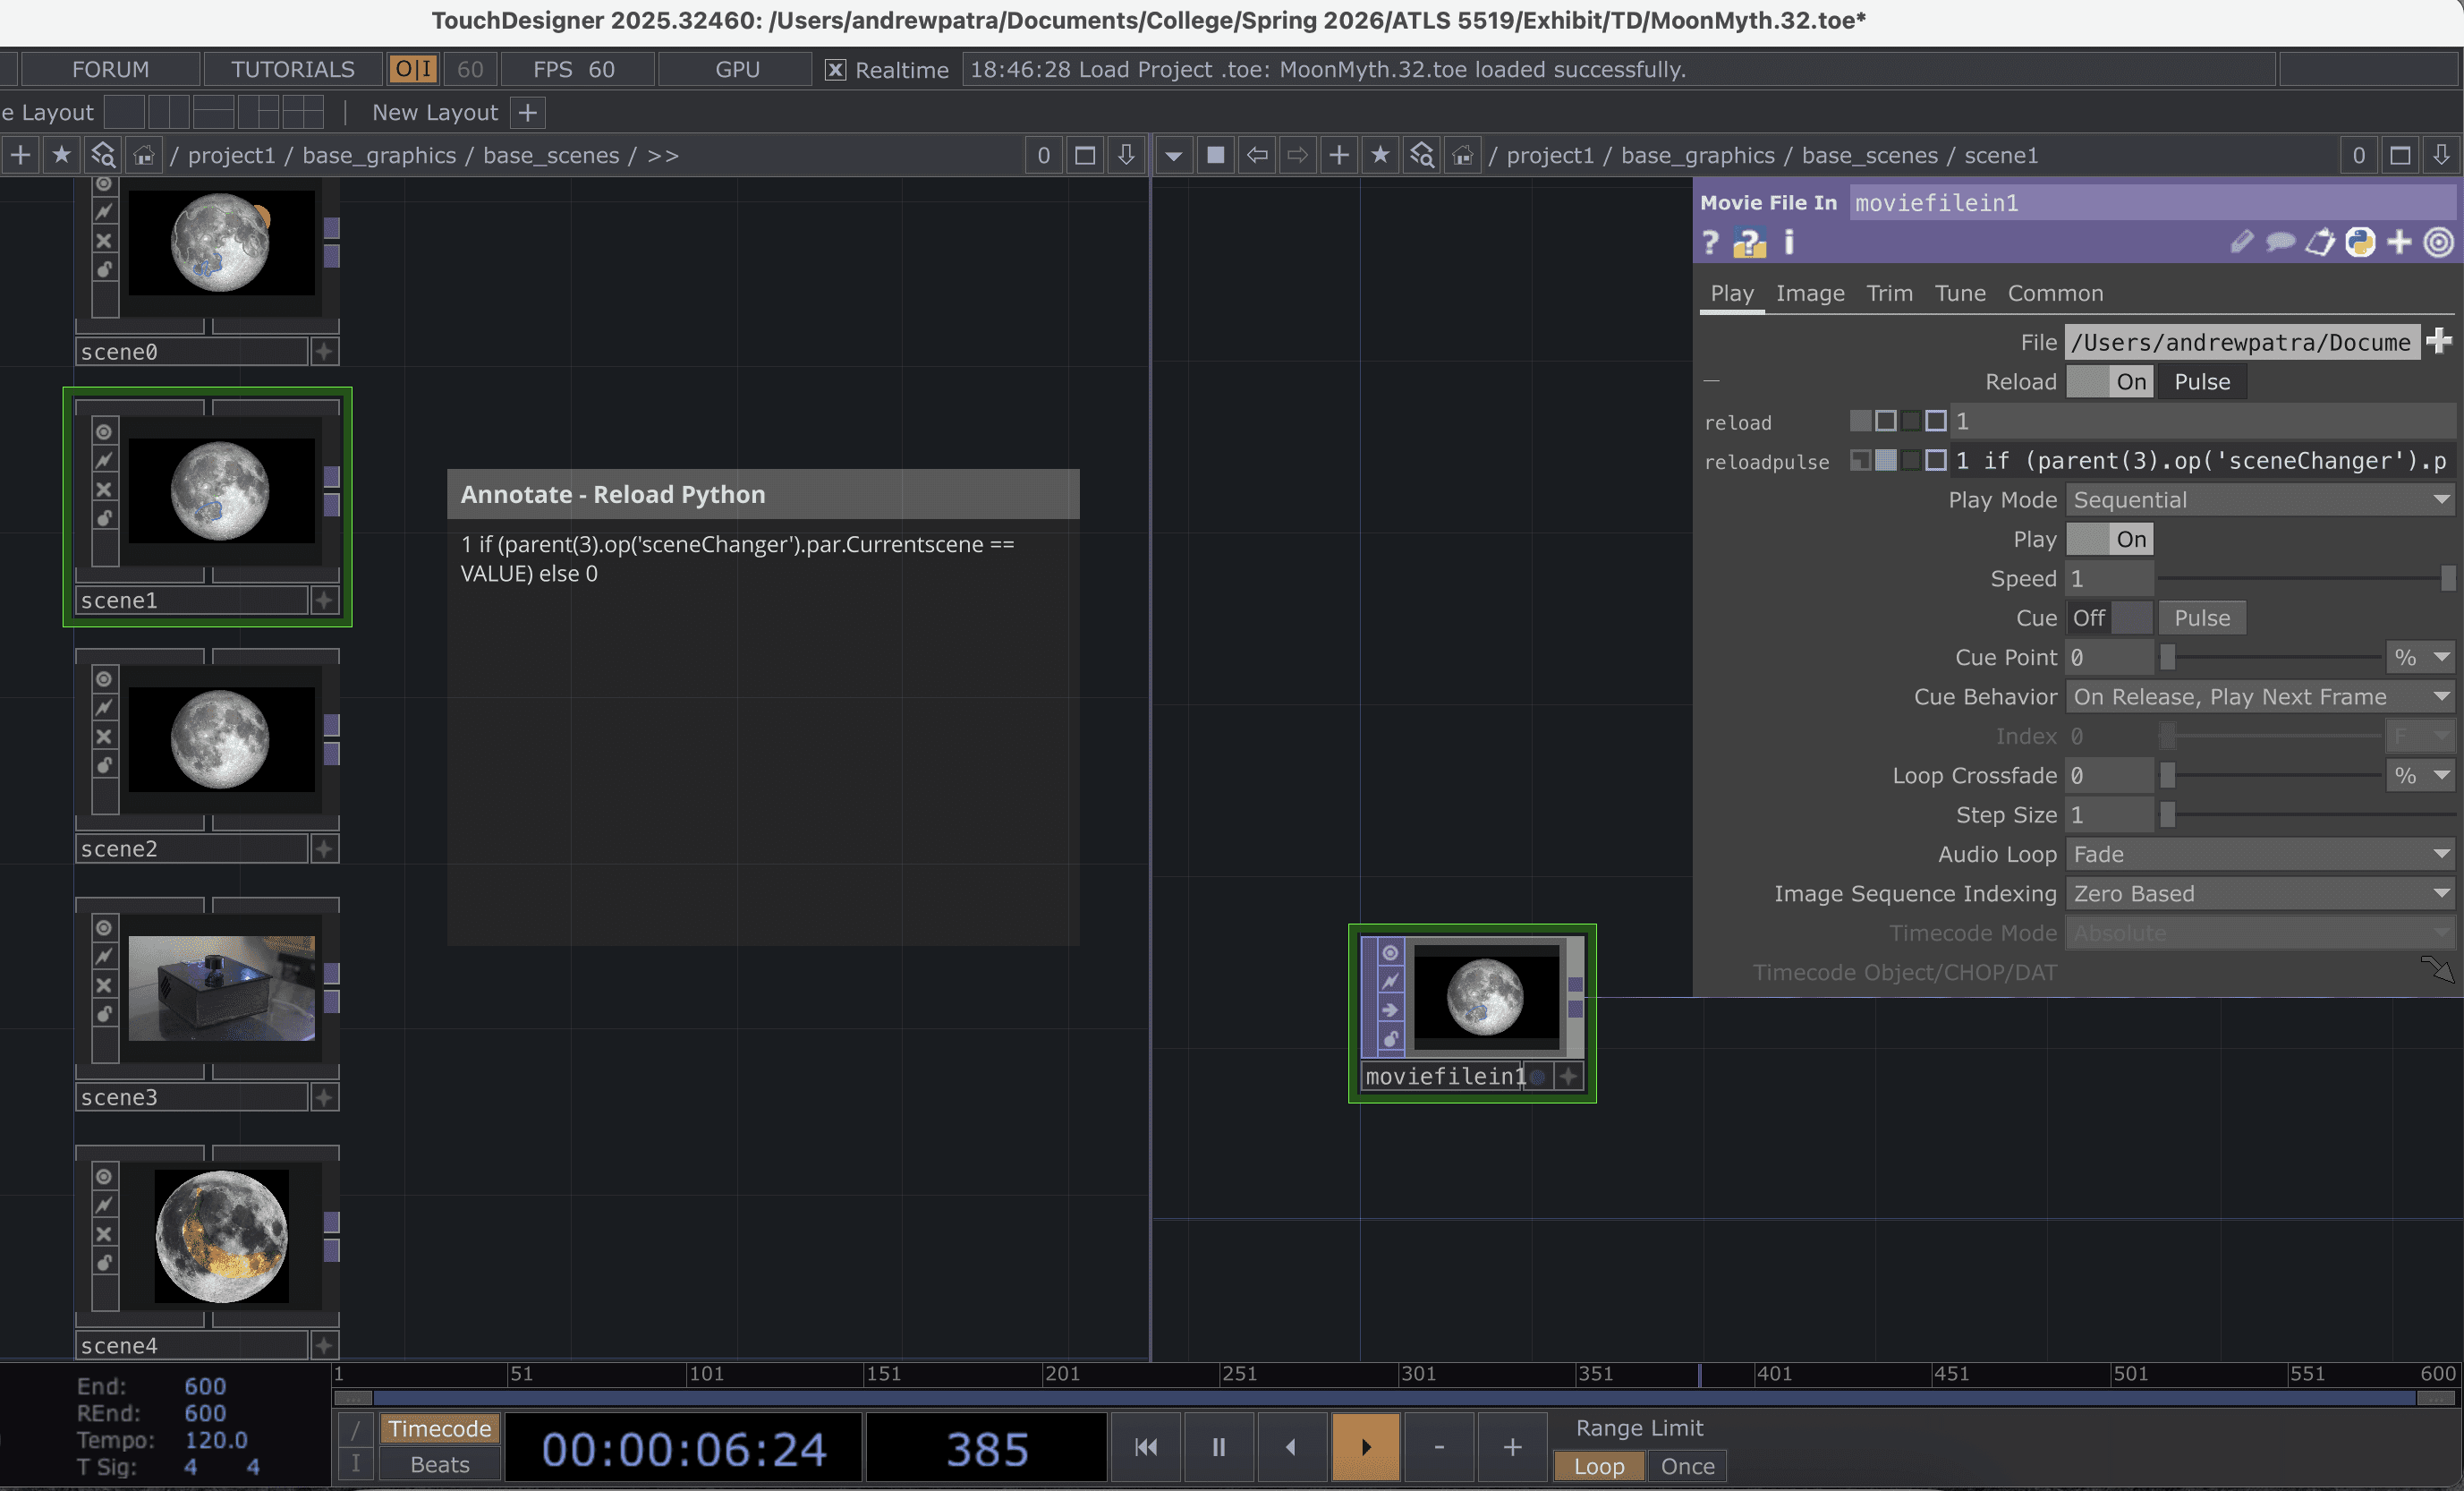Image resolution: width=2464 pixels, height=1491 pixels.
Task: Click the Python help icon in parameter header
Action: pyautogui.click(x=1749, y=243)
